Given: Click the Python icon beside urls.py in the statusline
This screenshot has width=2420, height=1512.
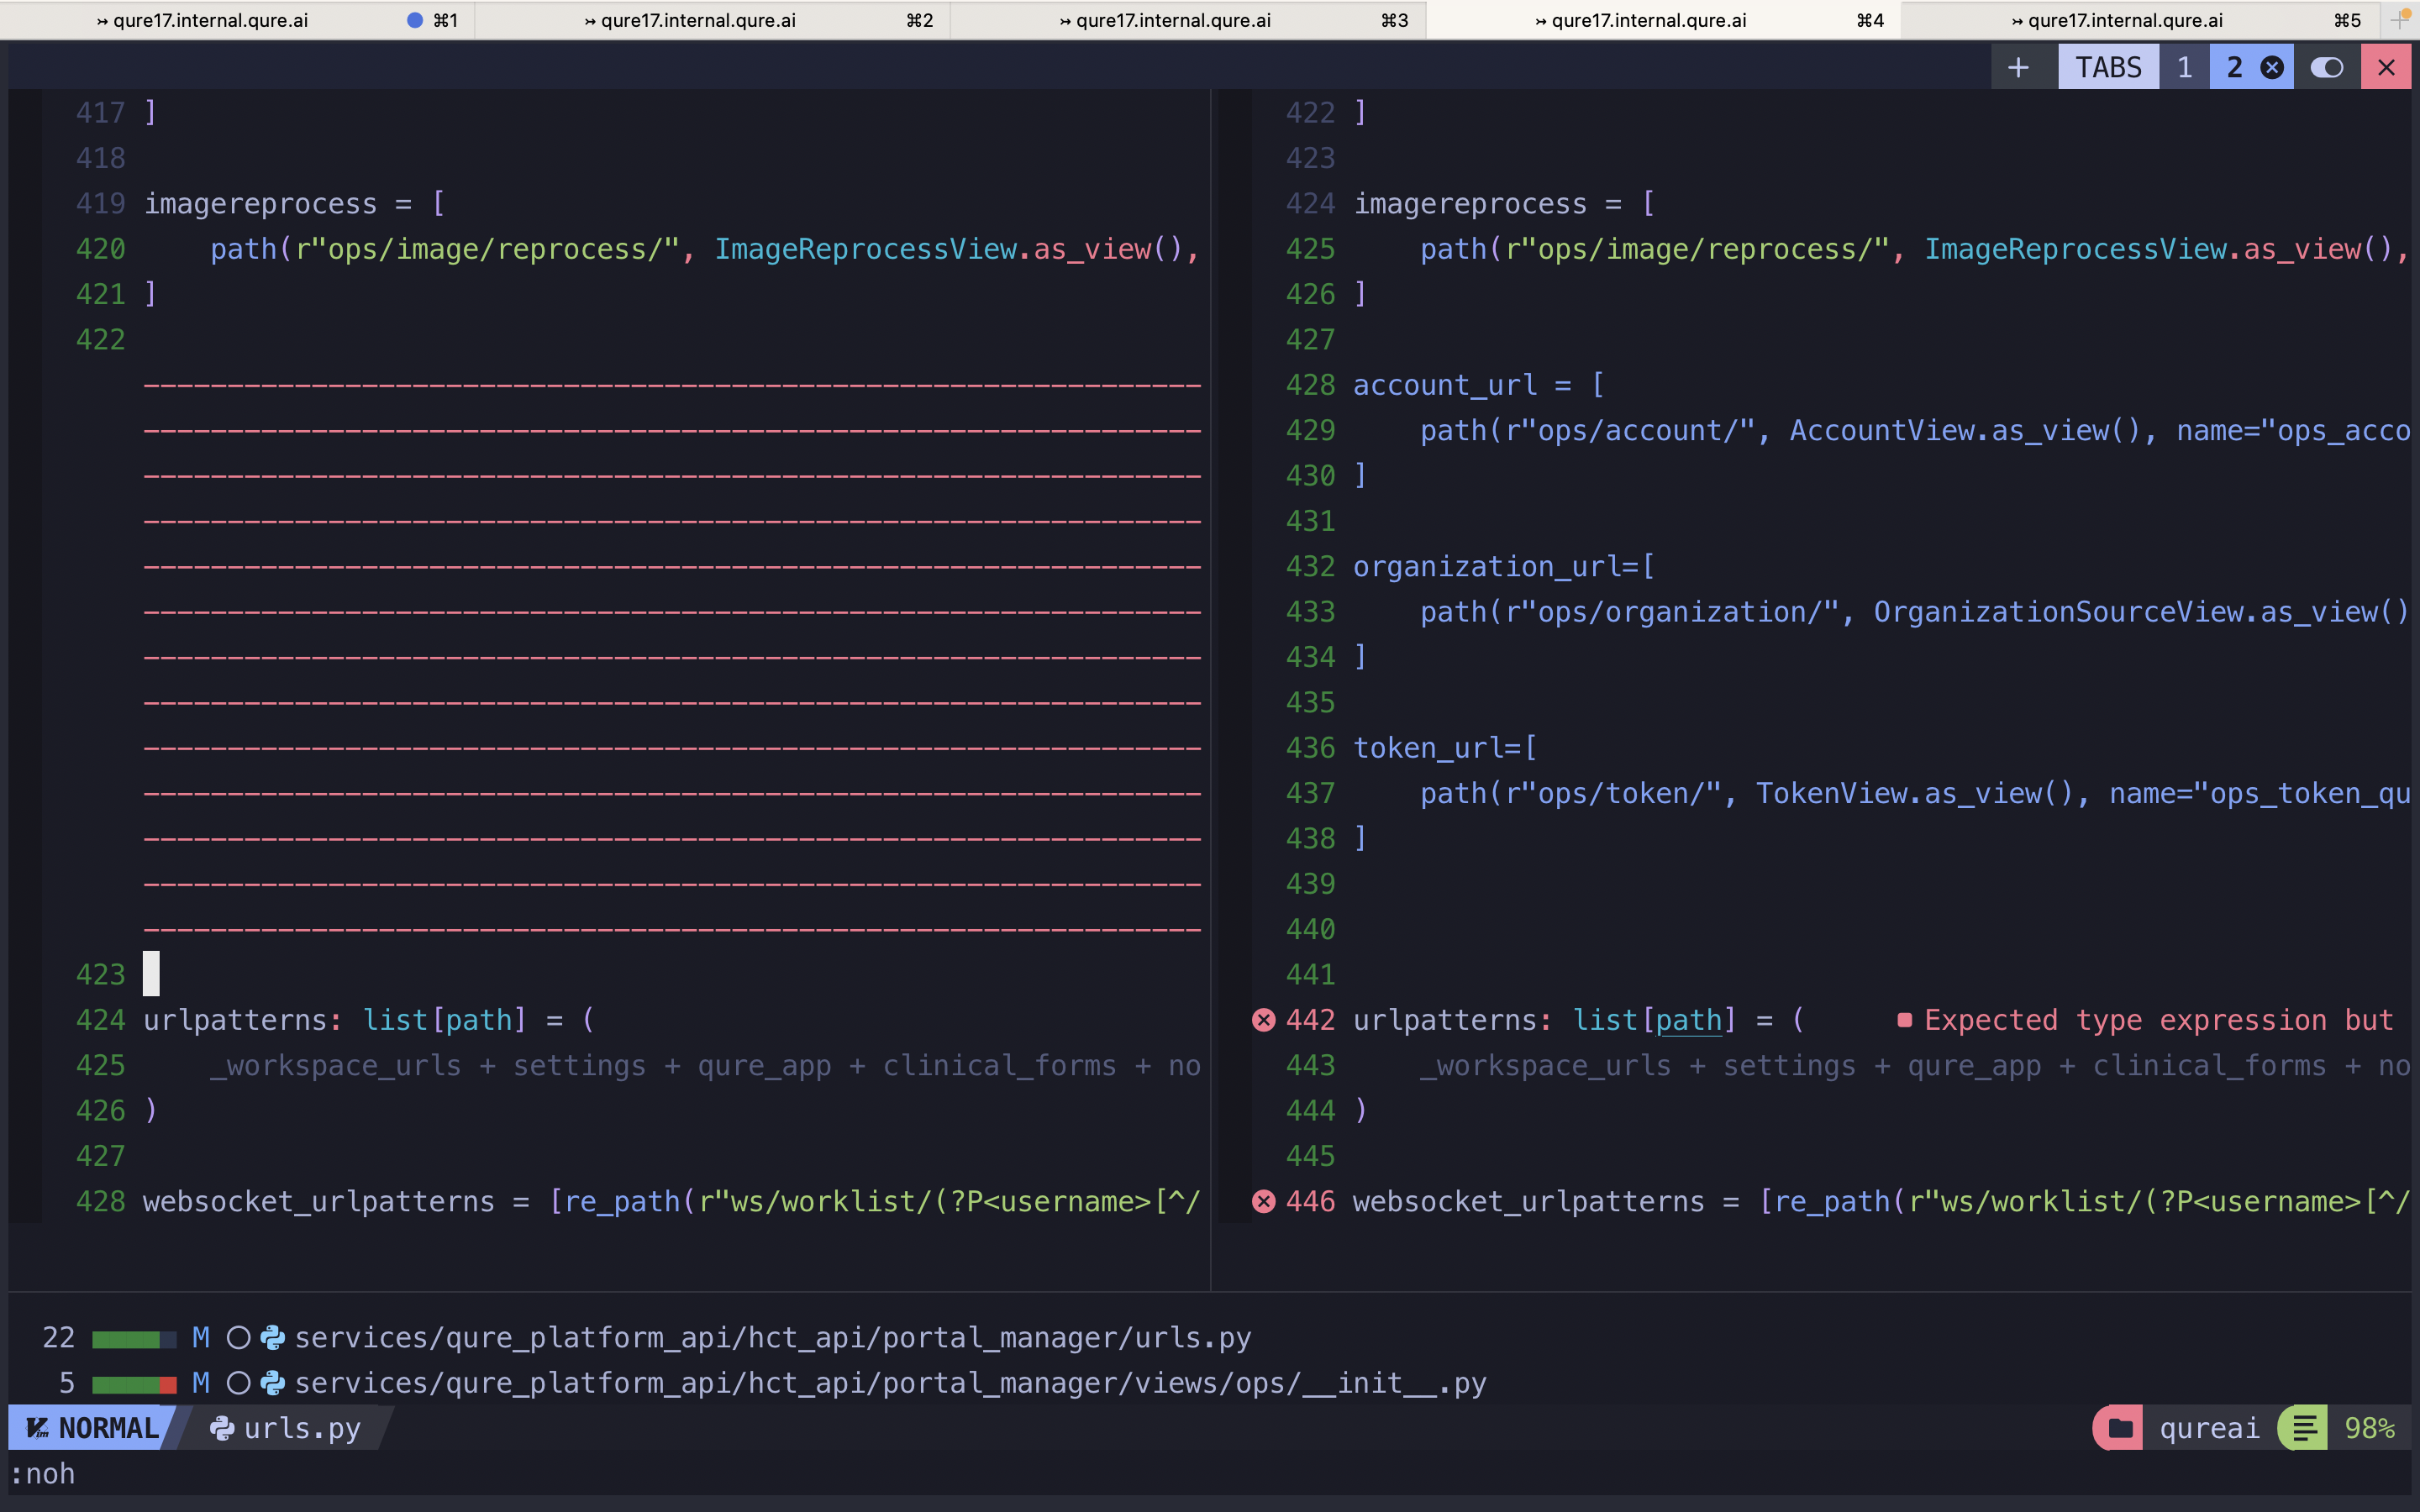Looking at the screenshot, I should pos(222,1427).
